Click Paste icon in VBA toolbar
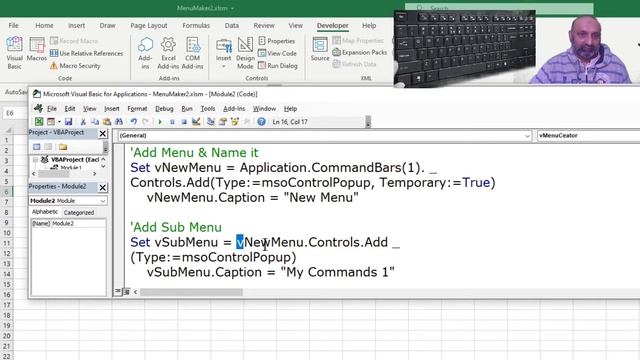The width and height of the screenshot is (640, 360). [107, 121]
